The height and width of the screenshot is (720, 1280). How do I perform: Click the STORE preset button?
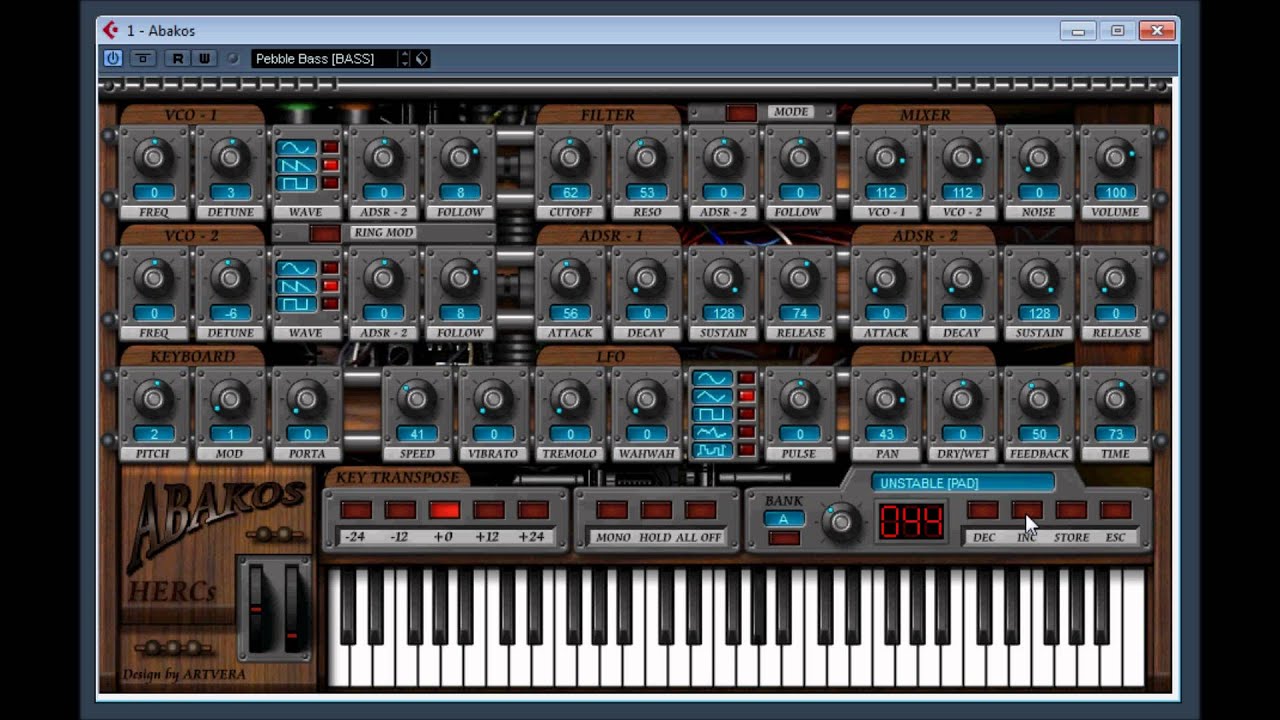[x=1071, y=510]
